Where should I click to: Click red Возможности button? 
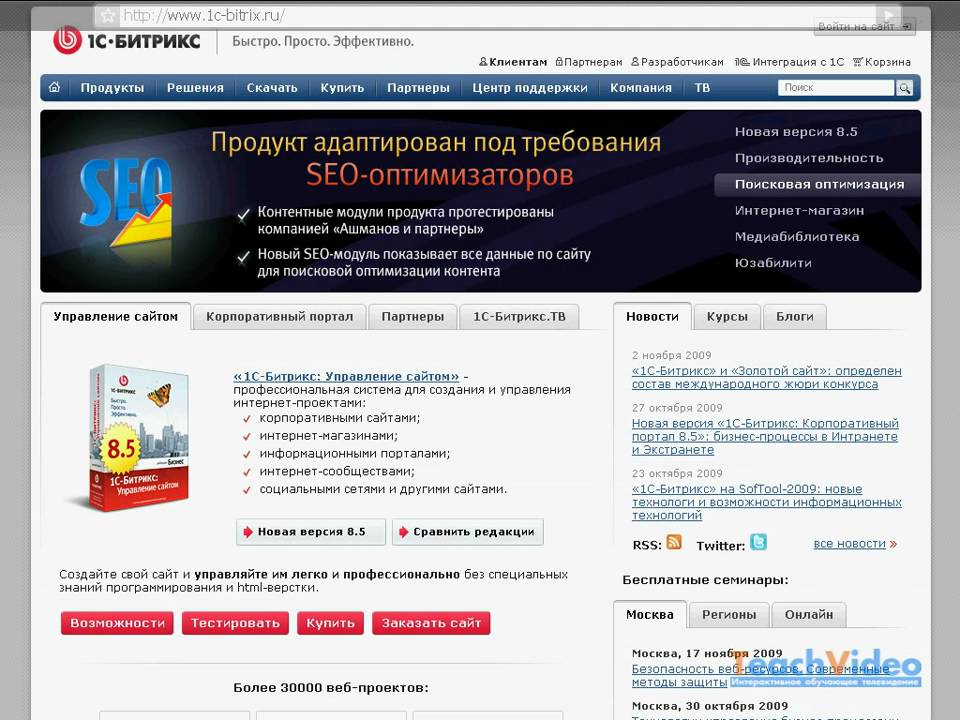118,623
